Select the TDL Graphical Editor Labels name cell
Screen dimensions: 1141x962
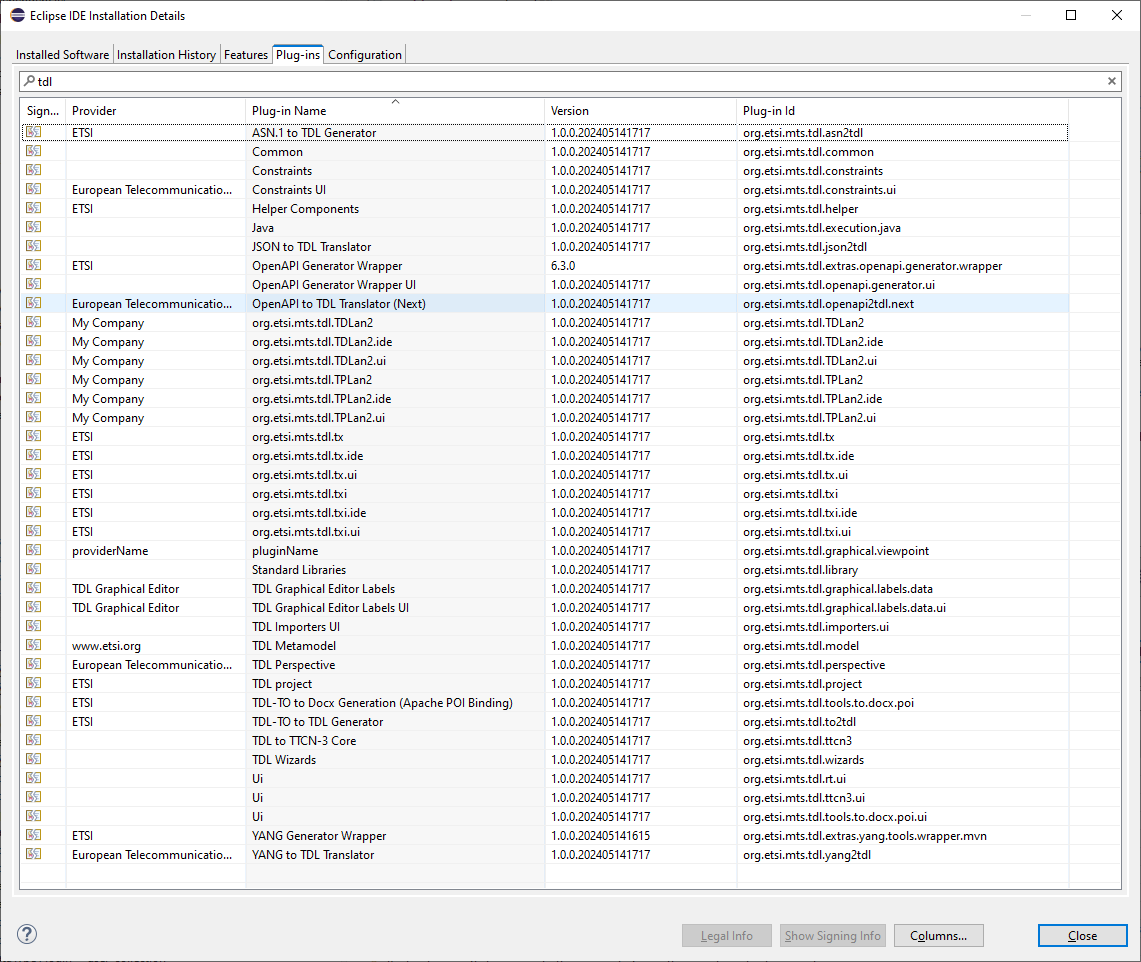[323, 589]
